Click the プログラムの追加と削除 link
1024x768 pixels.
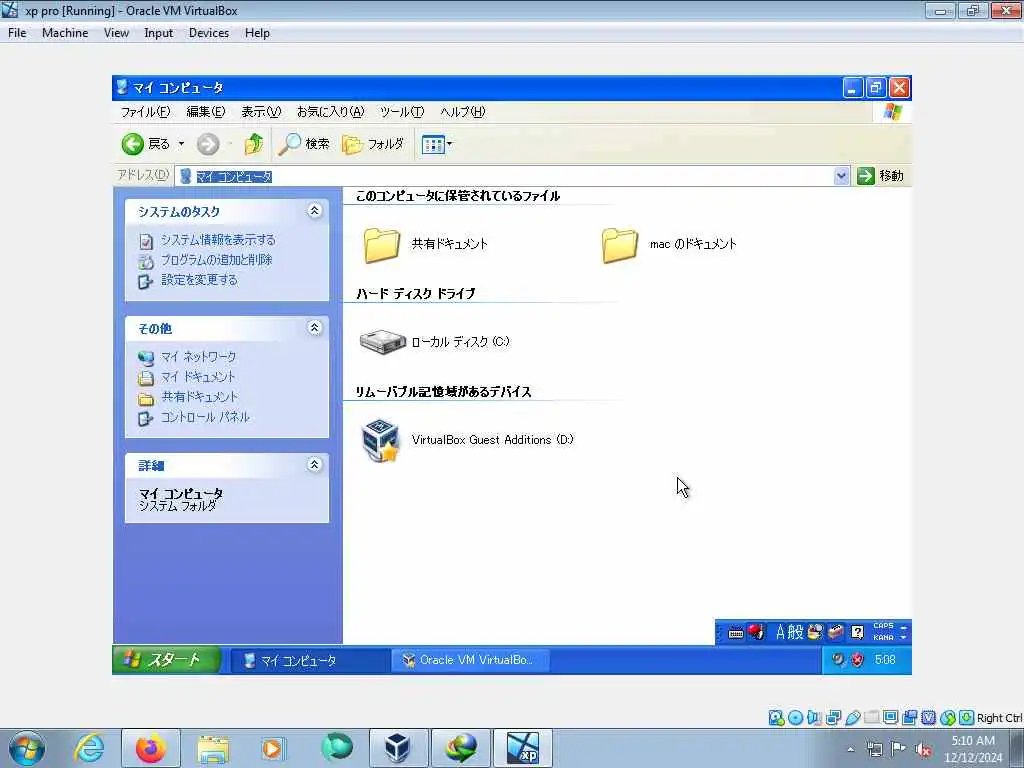[216, 260]
